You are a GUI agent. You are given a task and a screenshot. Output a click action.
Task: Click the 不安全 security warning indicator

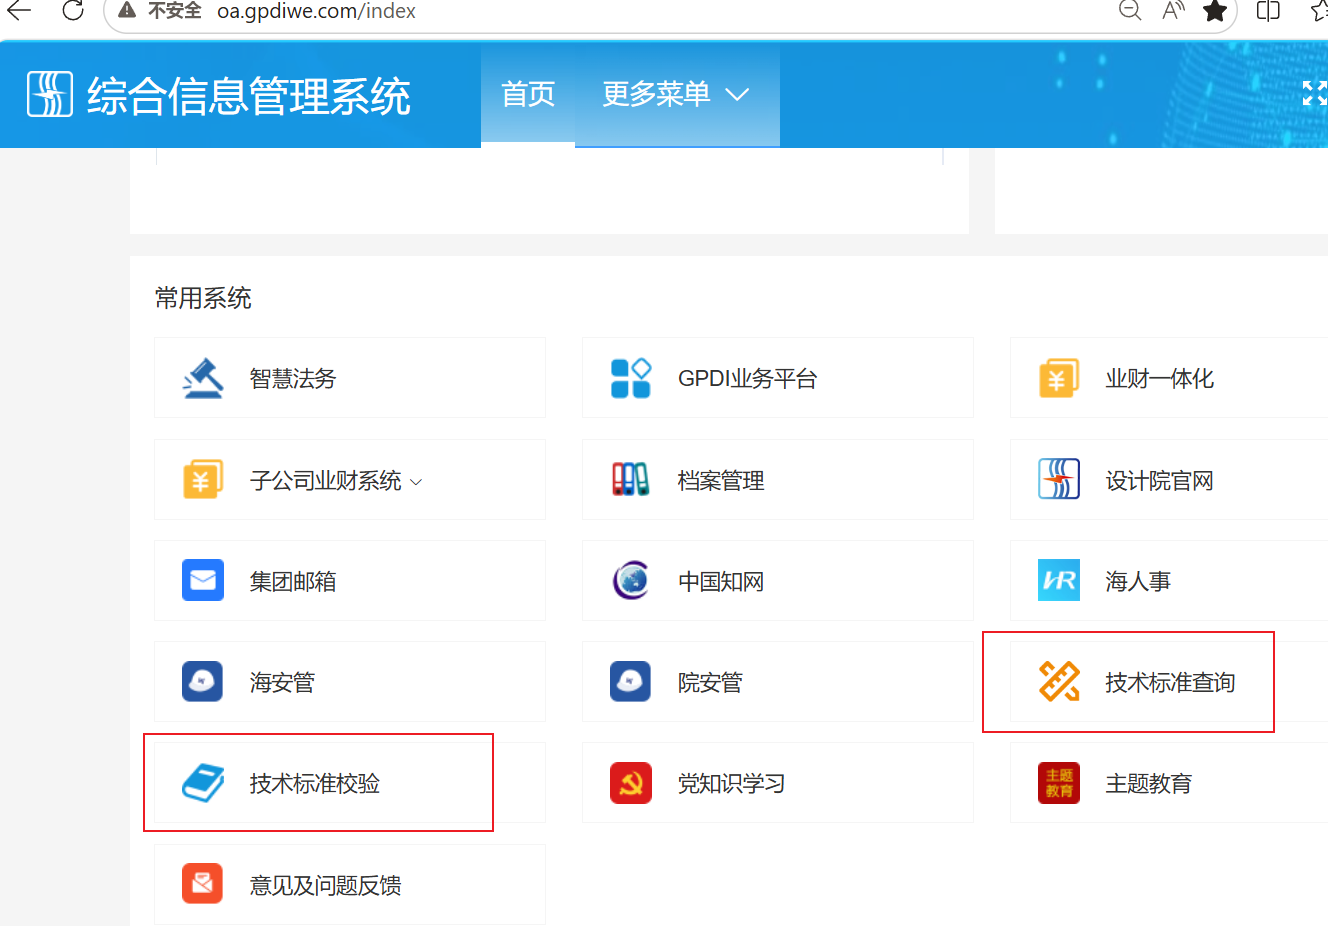coord(160,11)
